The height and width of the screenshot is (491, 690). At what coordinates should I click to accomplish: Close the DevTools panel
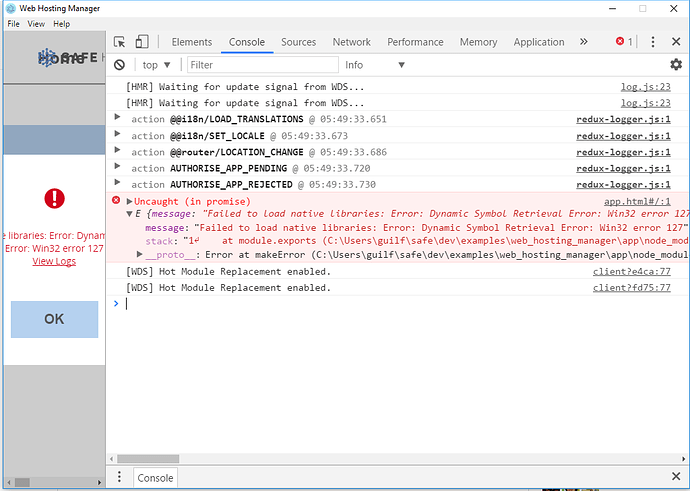(676, 42)
